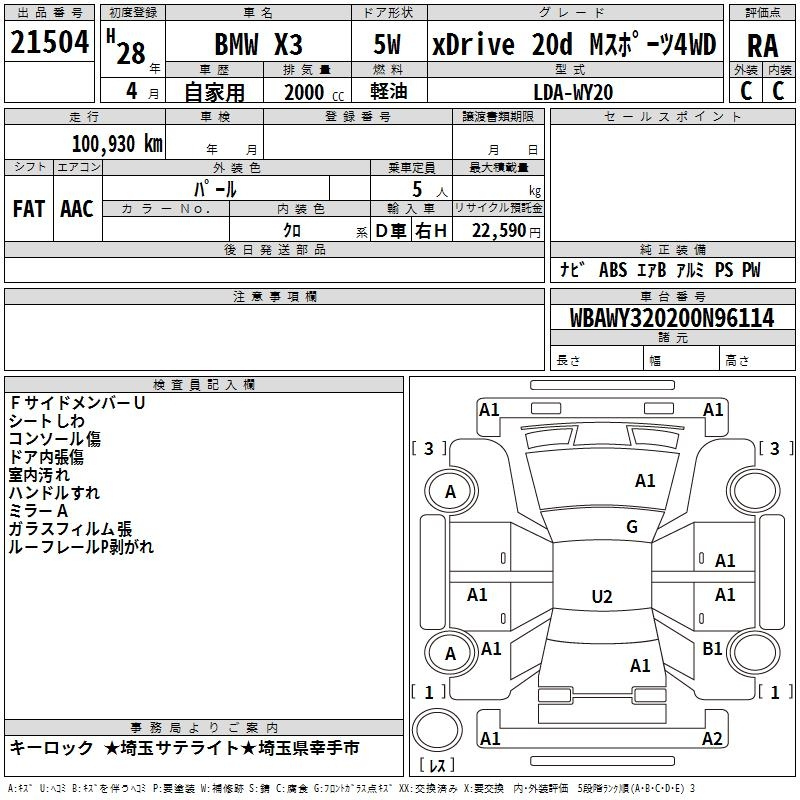Select grade xDrive 20d M Sports 4WD
800x800 pixels.
click(574, 44)
